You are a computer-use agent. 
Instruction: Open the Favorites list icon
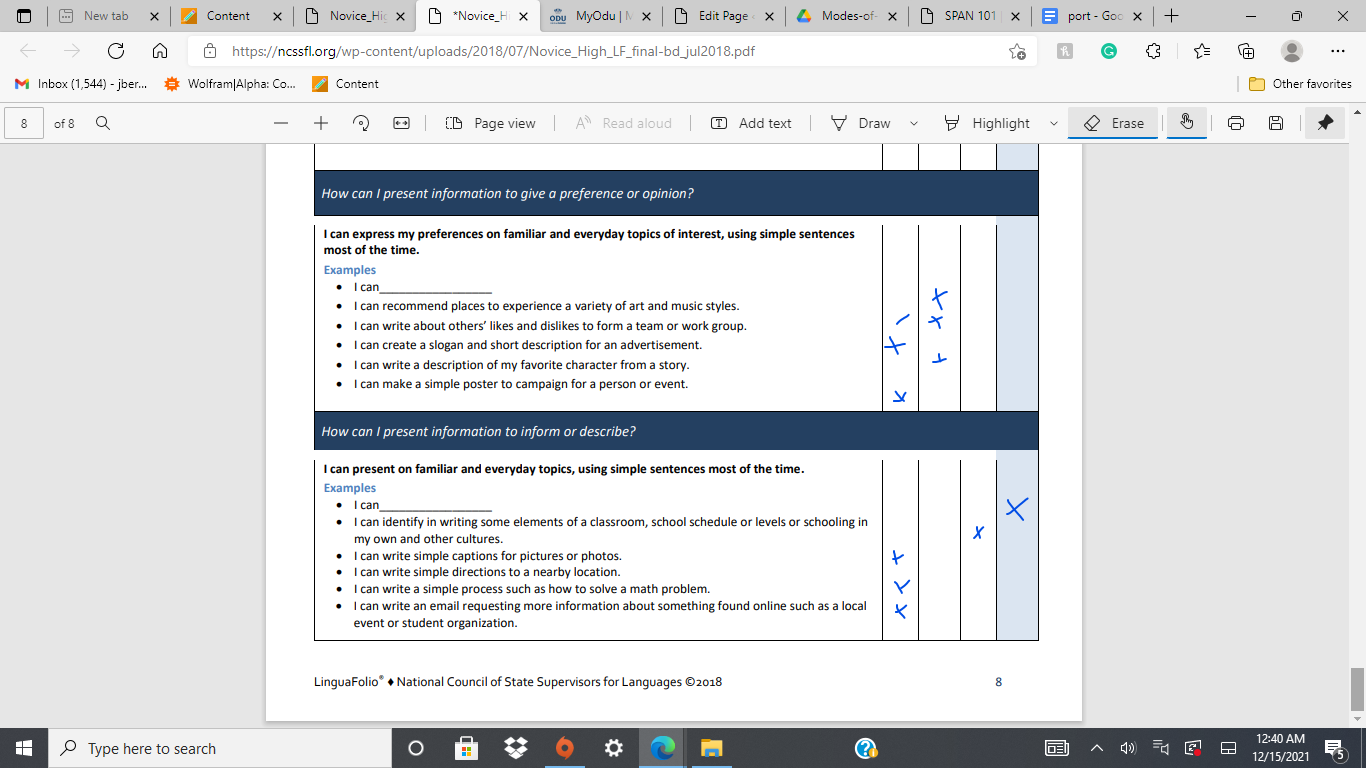1202,51
